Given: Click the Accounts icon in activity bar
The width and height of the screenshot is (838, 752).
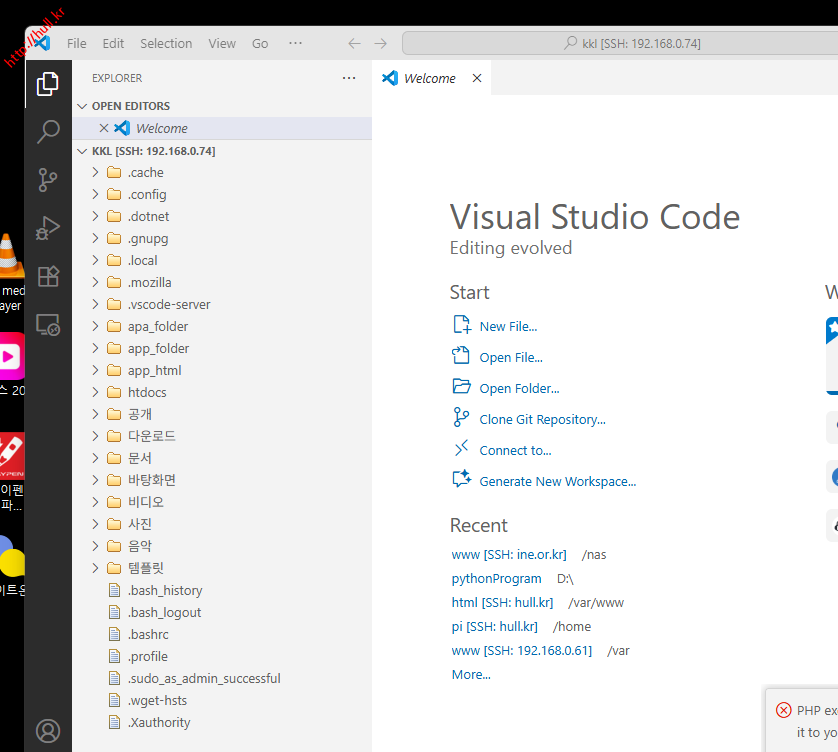Looking at the screenshot, I should pyautogui.click(x=48, y=731).
